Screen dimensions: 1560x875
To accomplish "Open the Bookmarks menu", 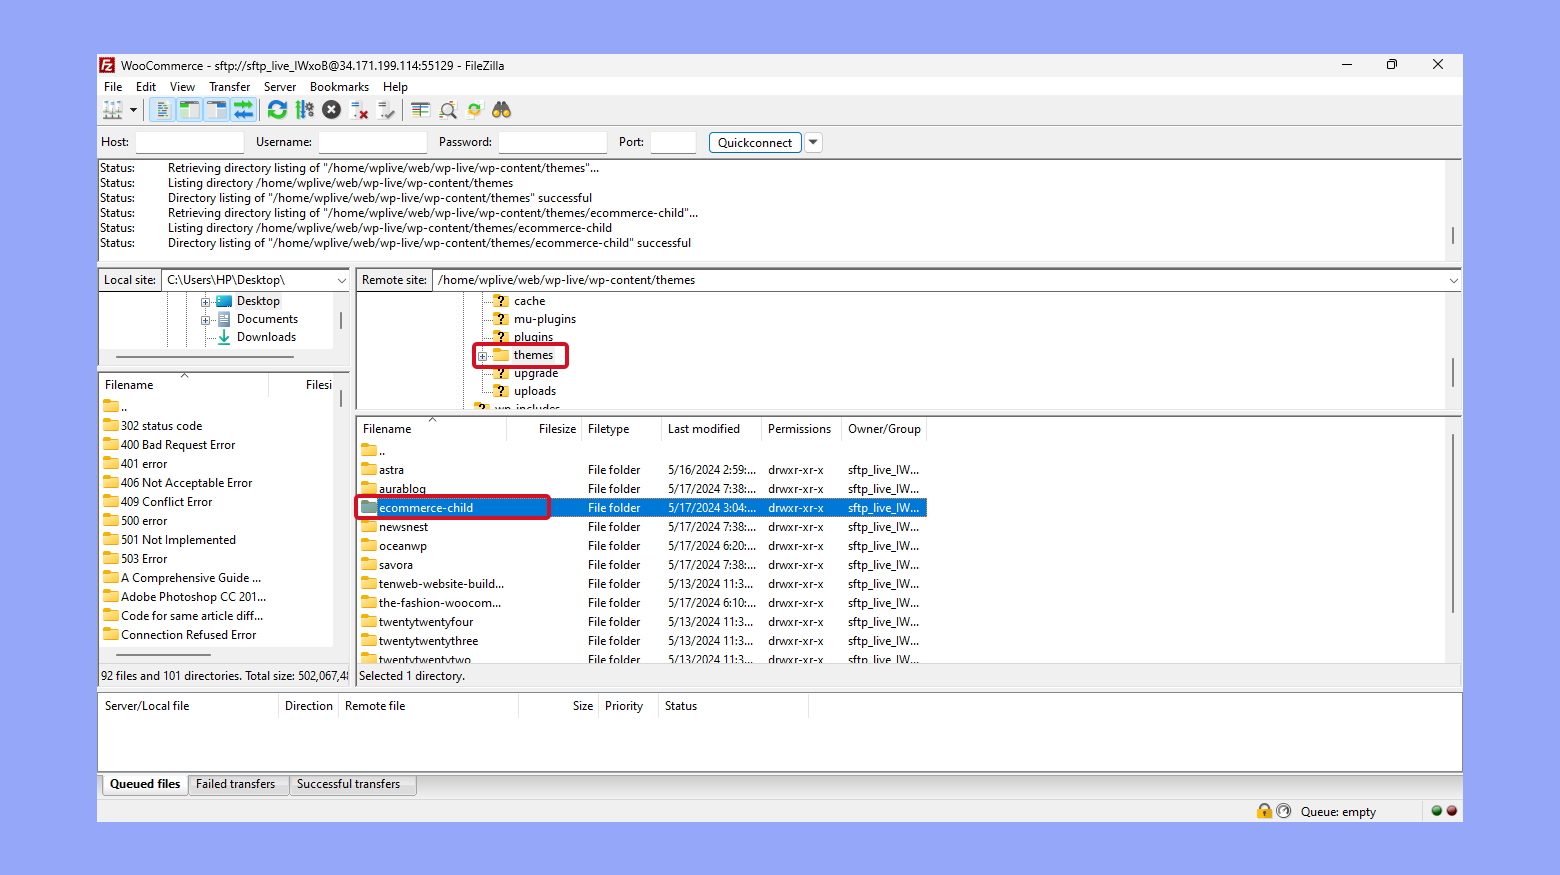I will point(339,87).
